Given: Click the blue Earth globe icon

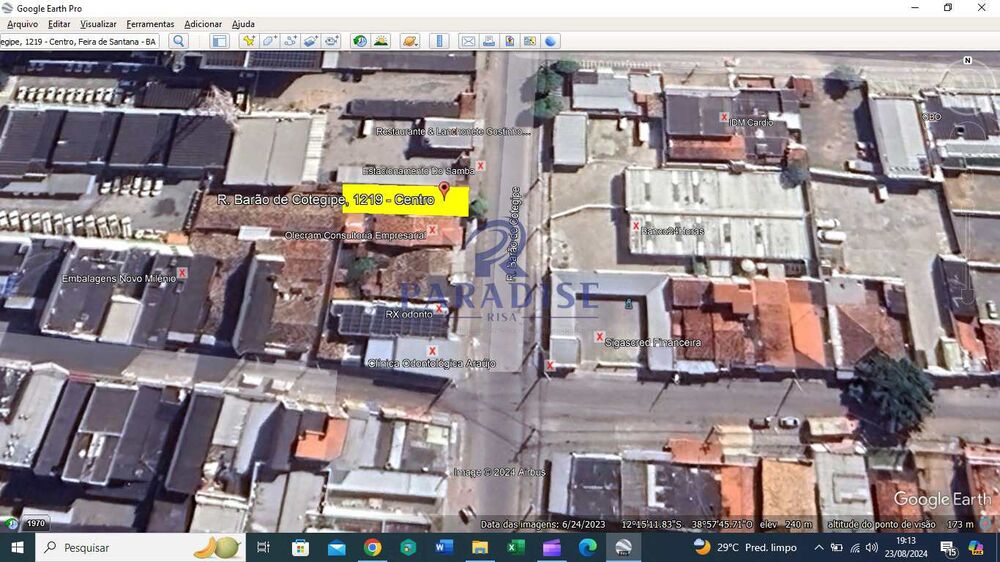Looking at the screenshot, I should coord(550,41).
